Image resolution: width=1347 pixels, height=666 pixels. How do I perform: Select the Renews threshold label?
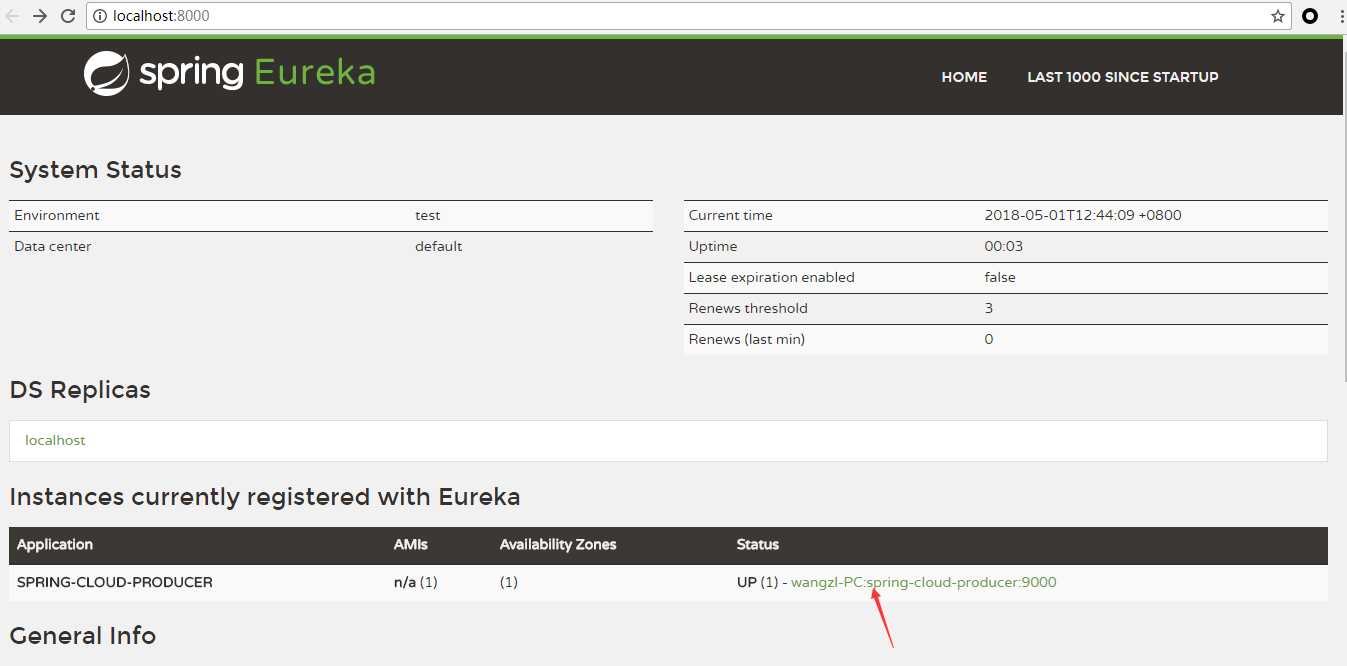pos(748,308)
